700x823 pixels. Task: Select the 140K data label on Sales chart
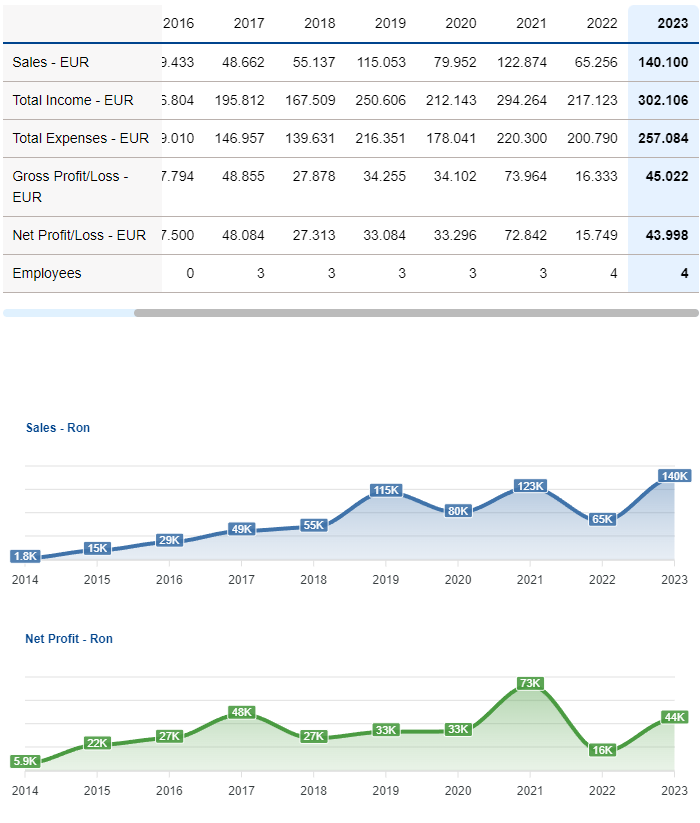click(674, 476)
